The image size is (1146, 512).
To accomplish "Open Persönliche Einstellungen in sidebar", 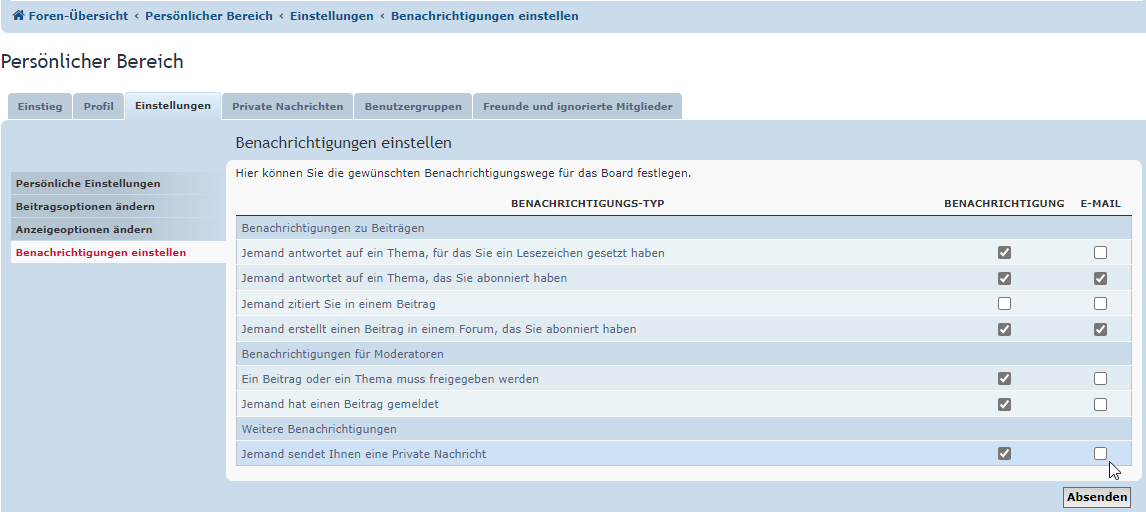I will 88,184.
